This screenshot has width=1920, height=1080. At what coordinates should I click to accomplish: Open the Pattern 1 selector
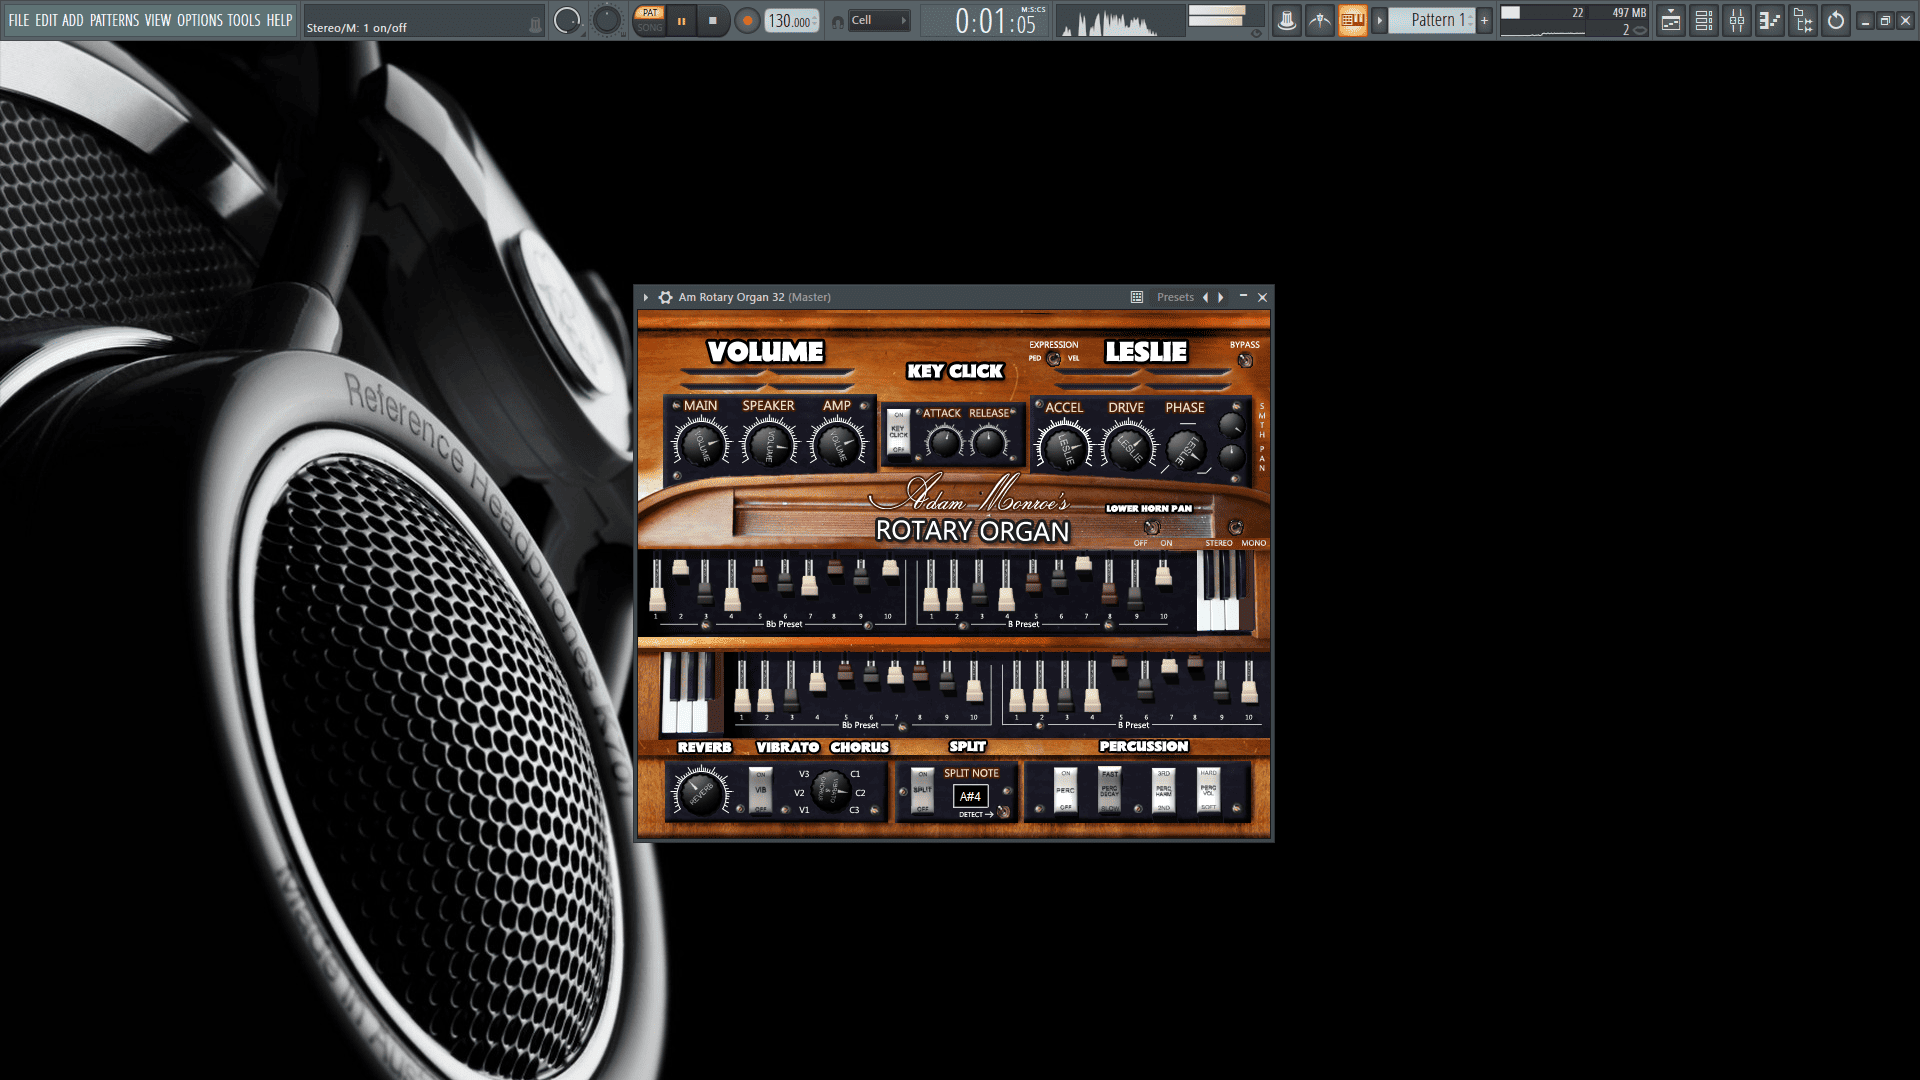1432,21
